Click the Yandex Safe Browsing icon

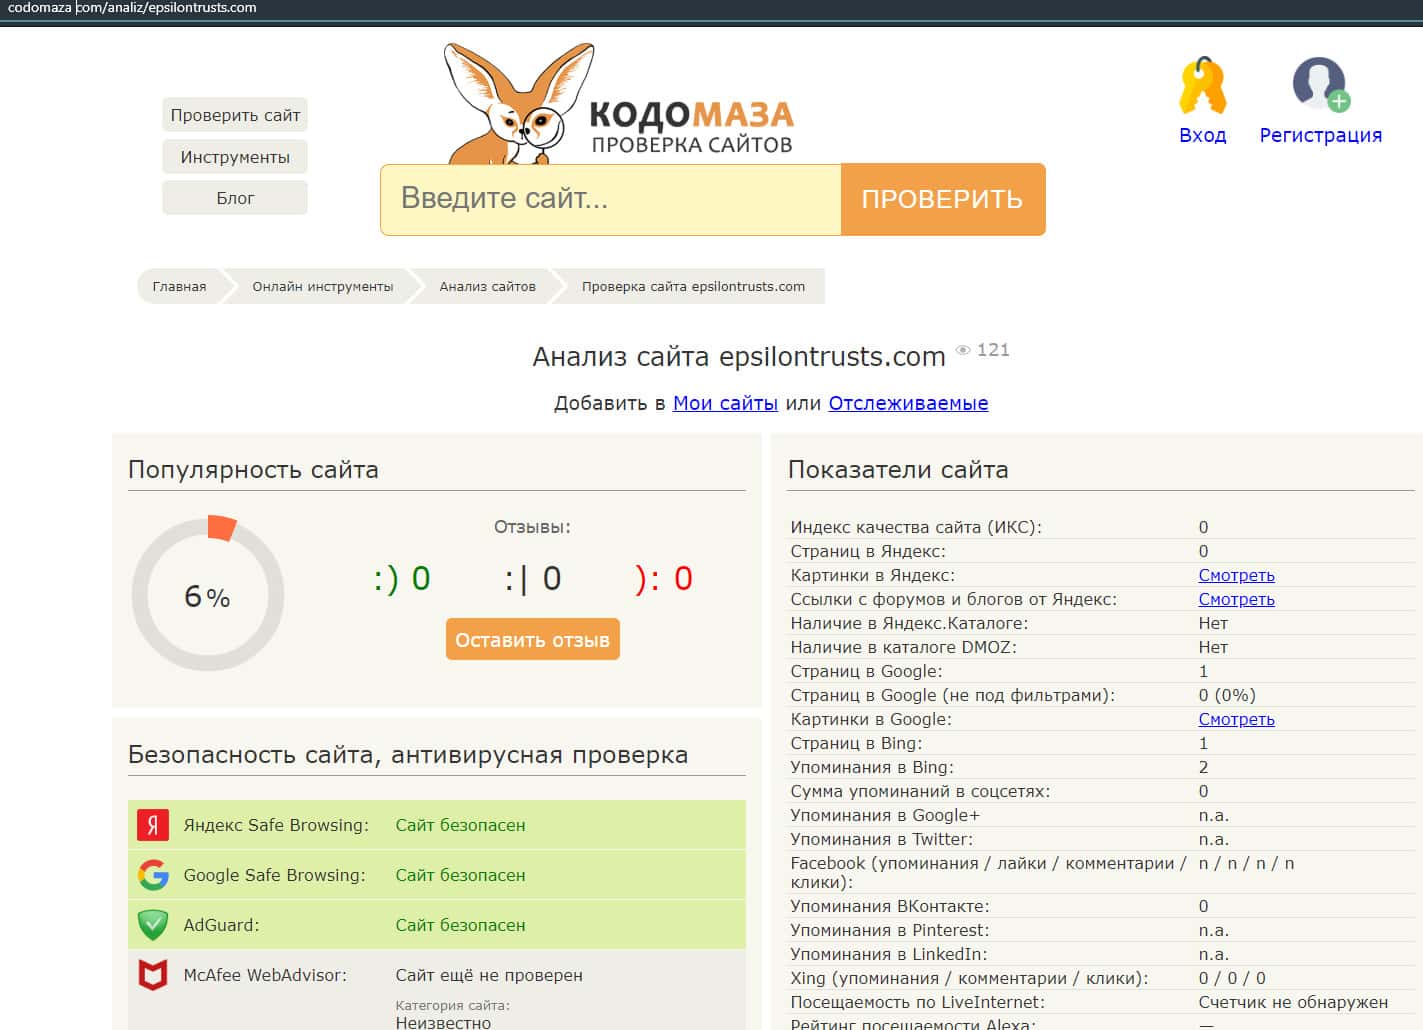[x=153, y=825]
